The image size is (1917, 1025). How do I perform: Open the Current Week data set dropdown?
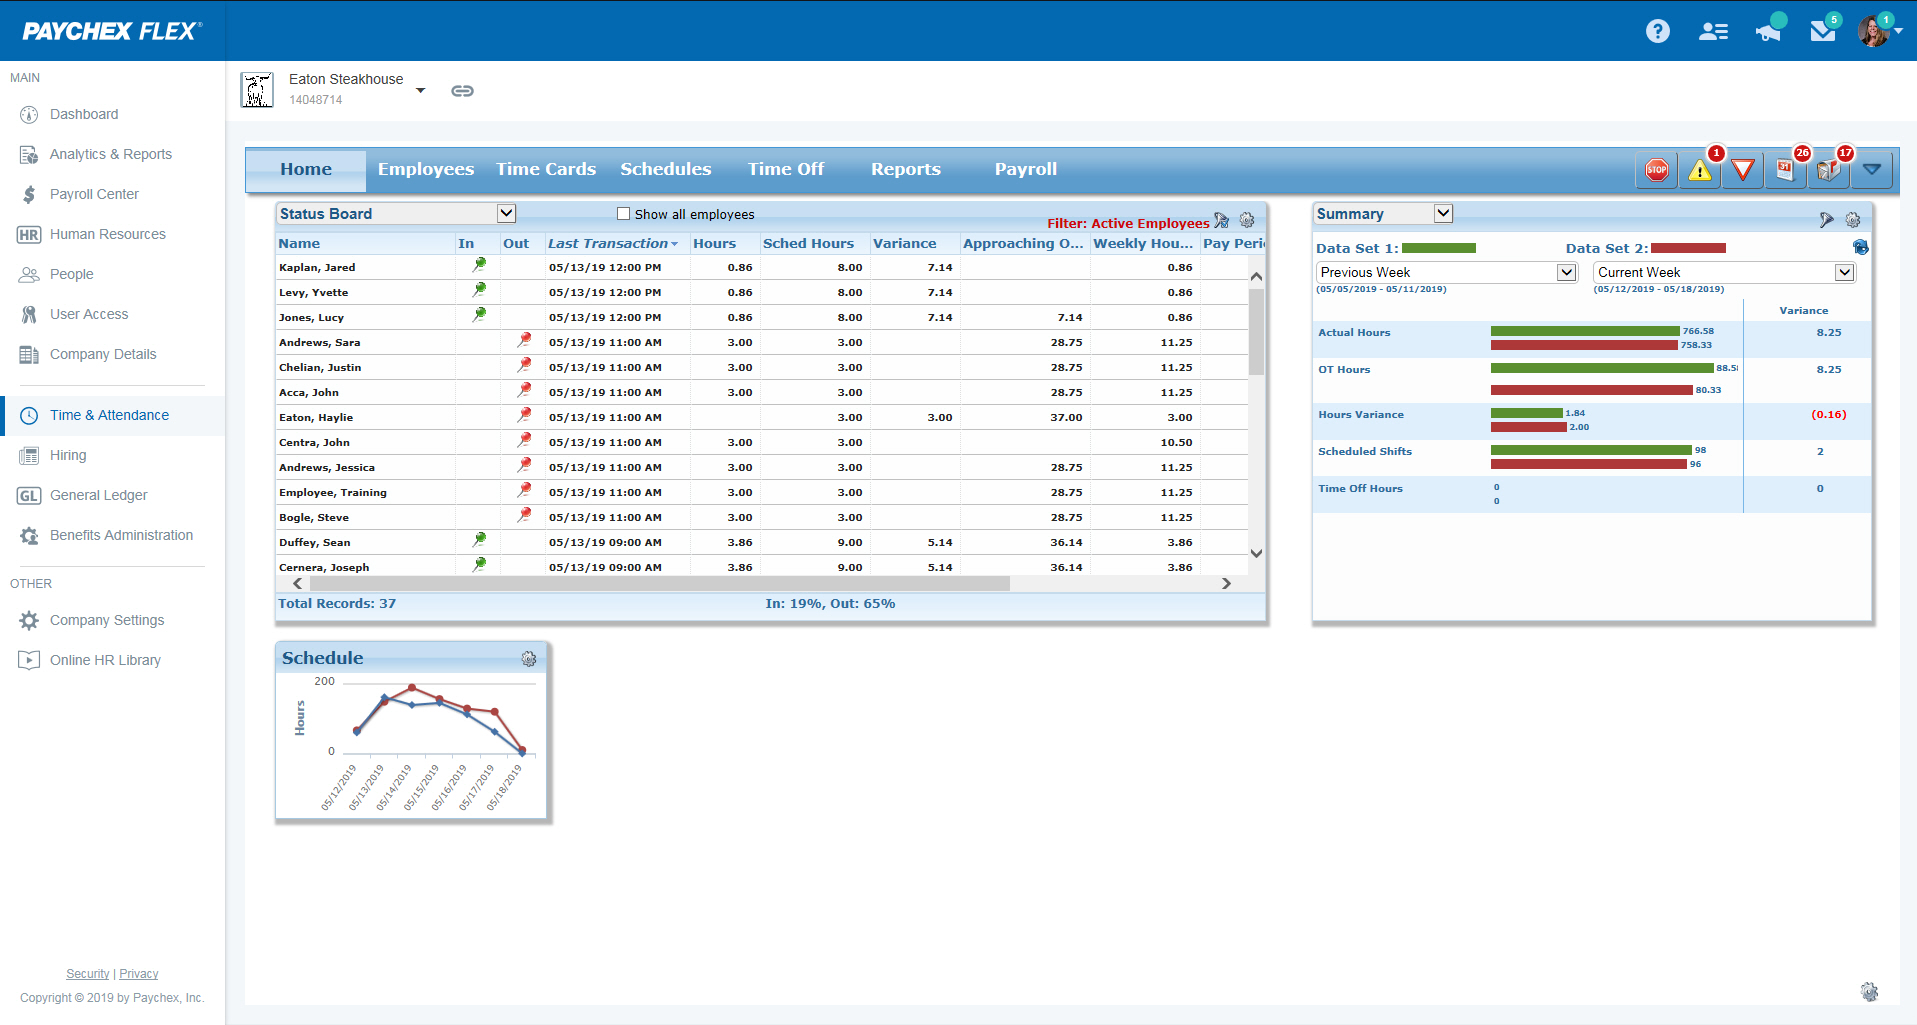tap(1844, 272)
